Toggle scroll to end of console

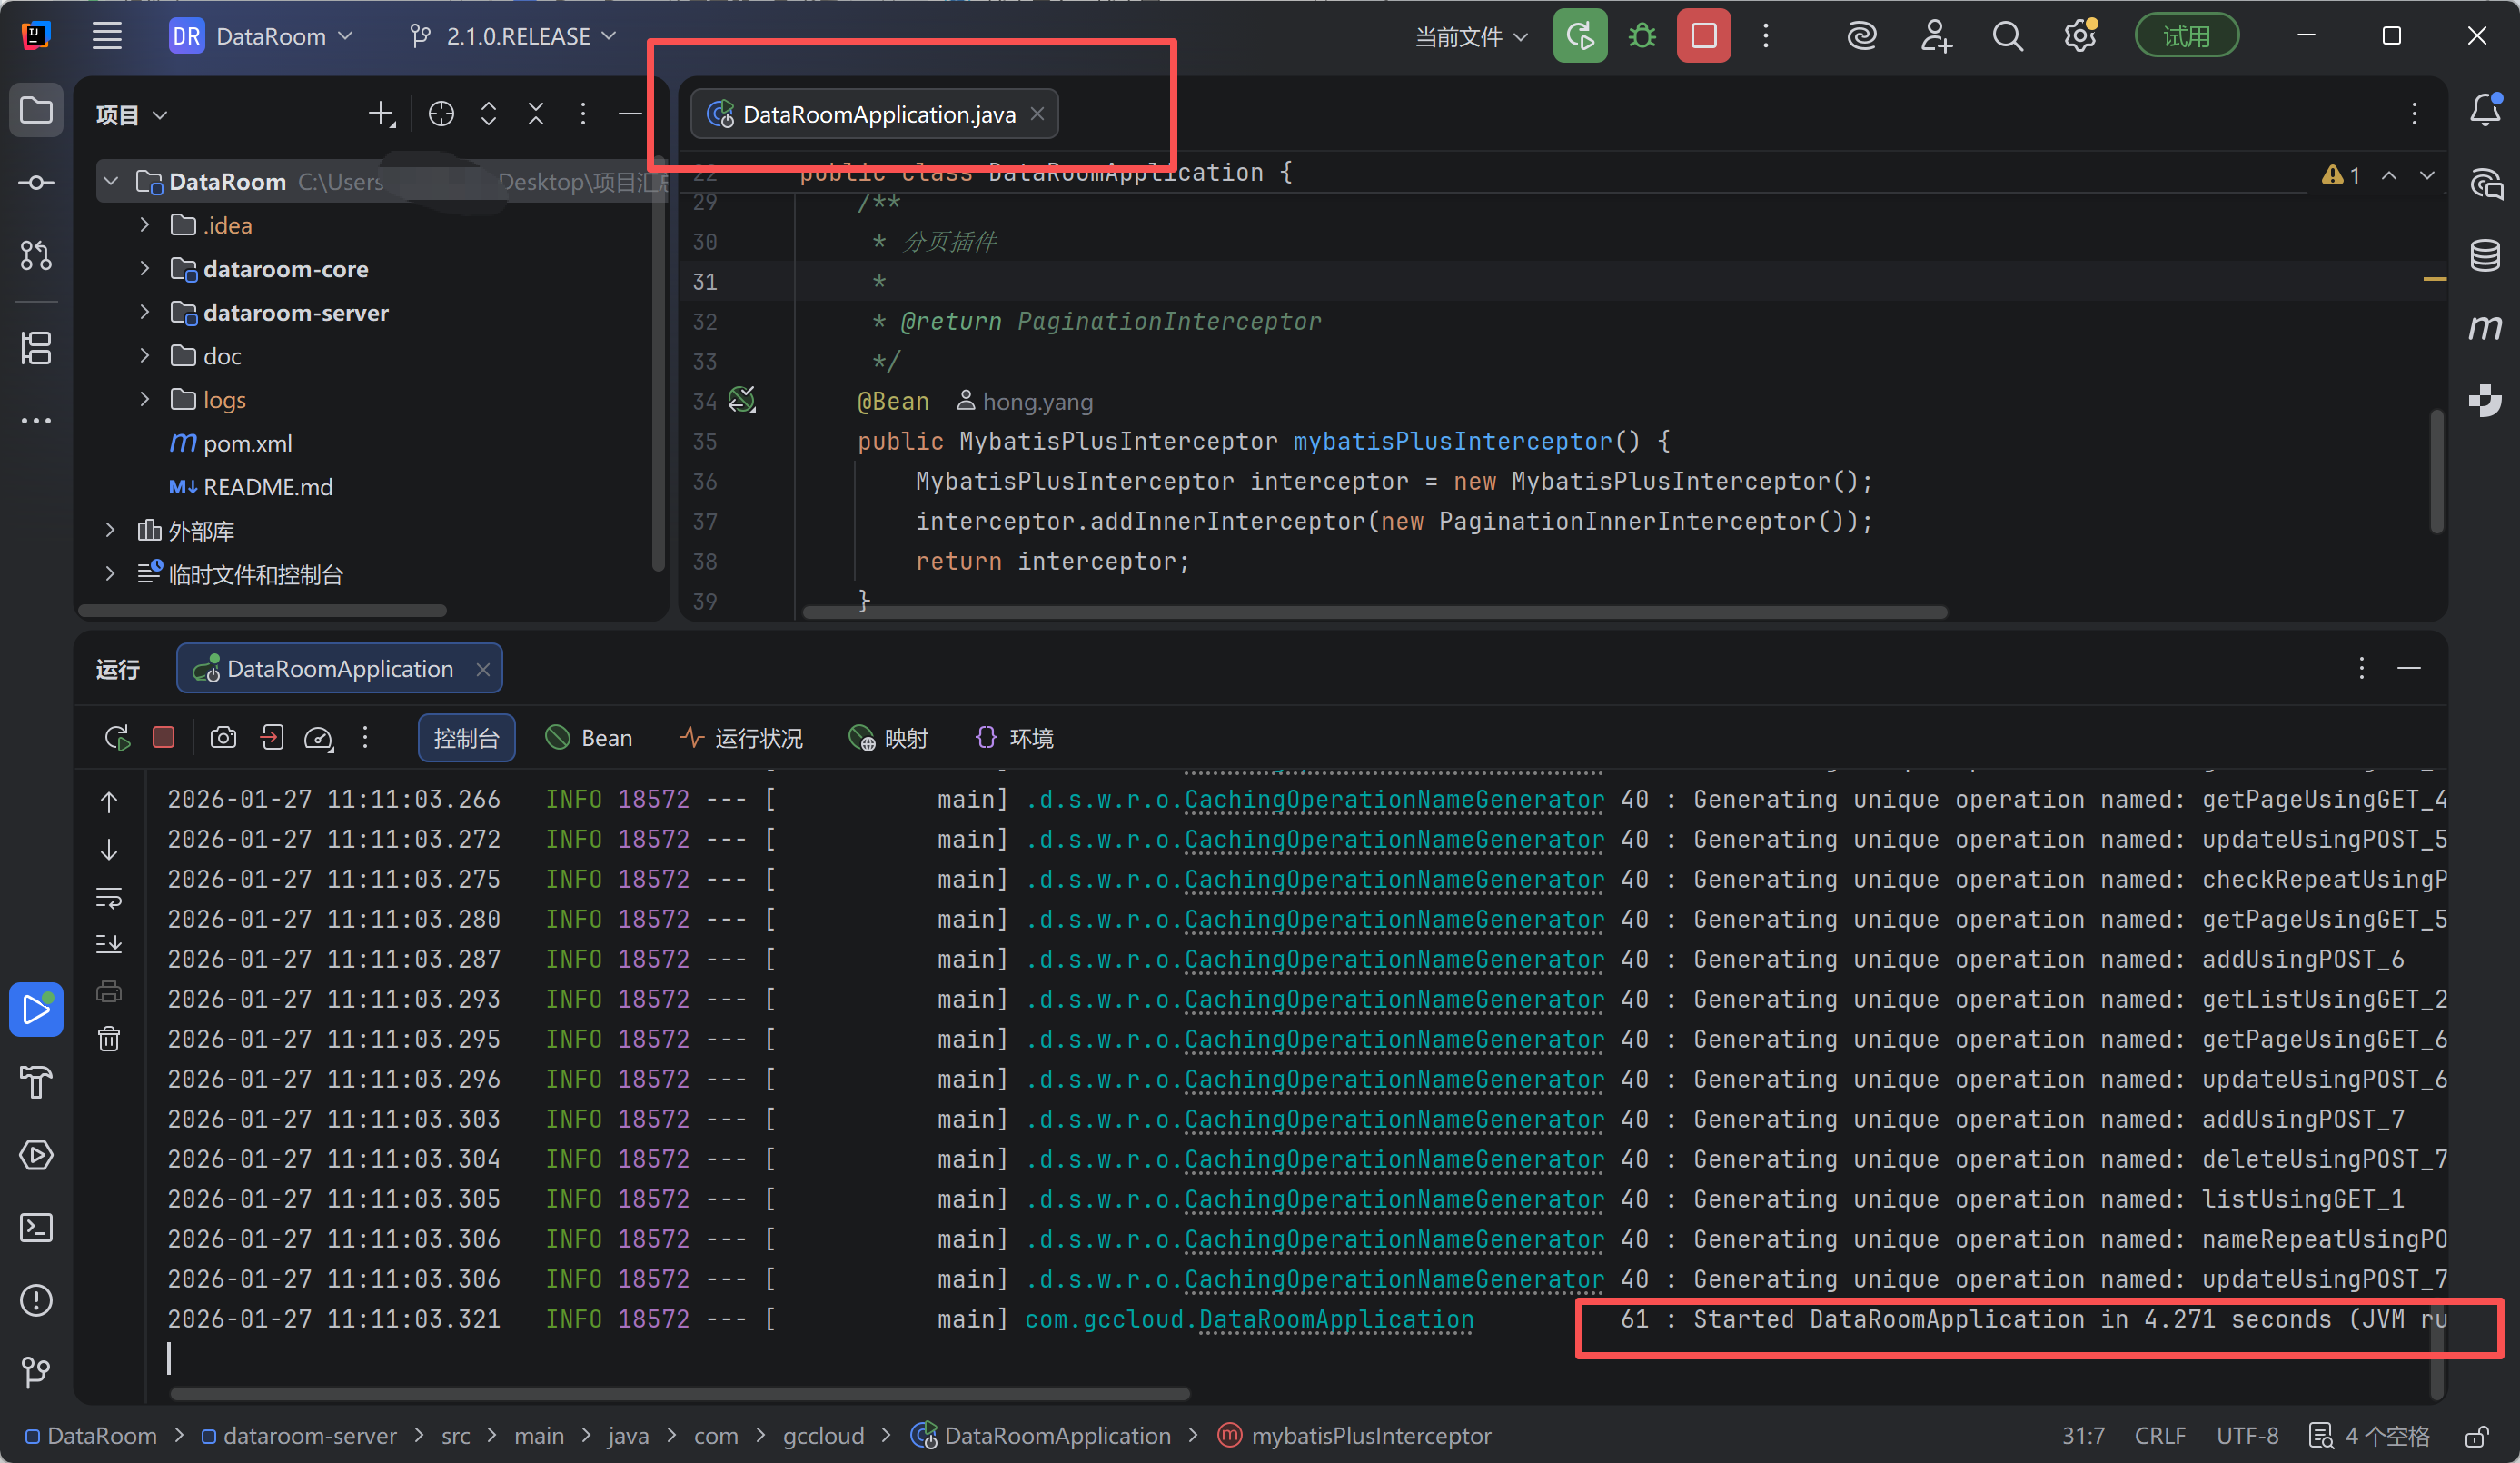pyautogui.click(x=109, y=944)
